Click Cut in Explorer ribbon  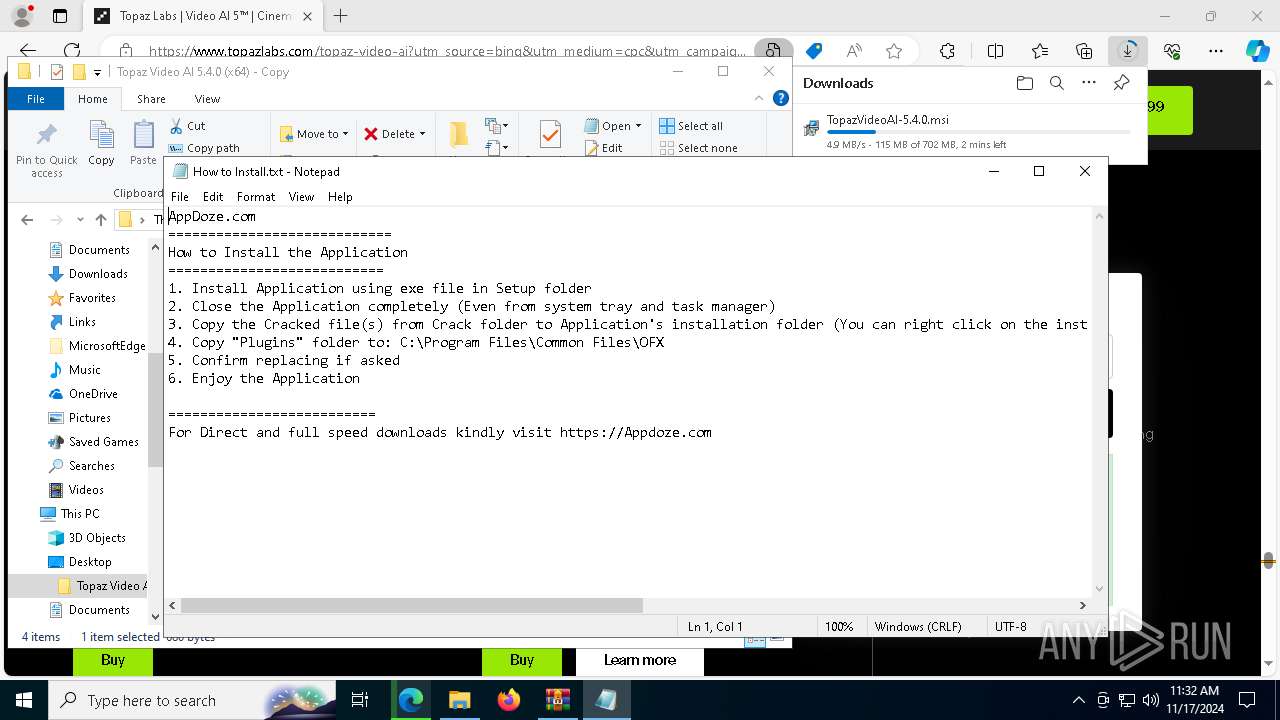point(187,126)
